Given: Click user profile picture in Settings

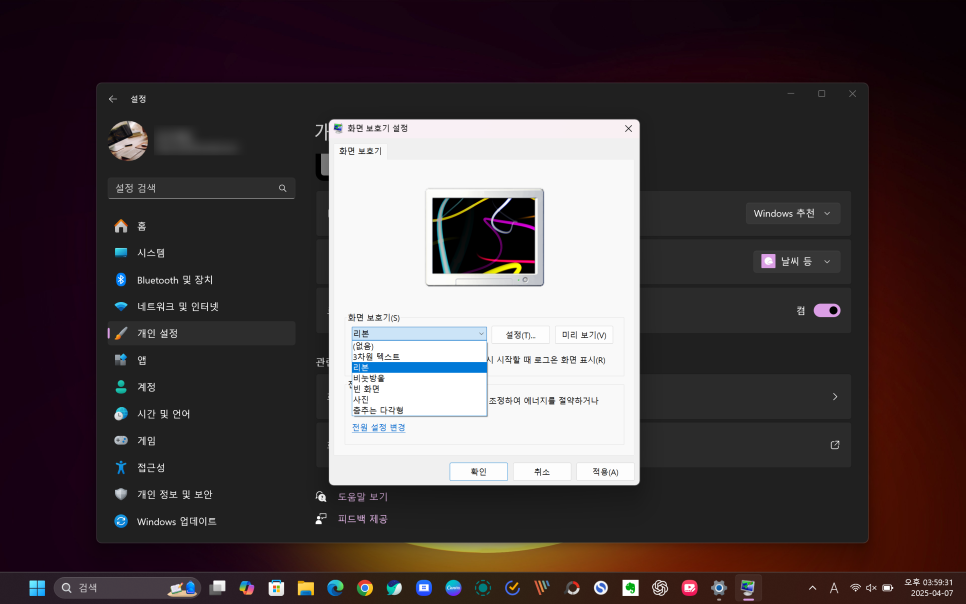Looking at the screenshot, I should click(x=128, y=141).
